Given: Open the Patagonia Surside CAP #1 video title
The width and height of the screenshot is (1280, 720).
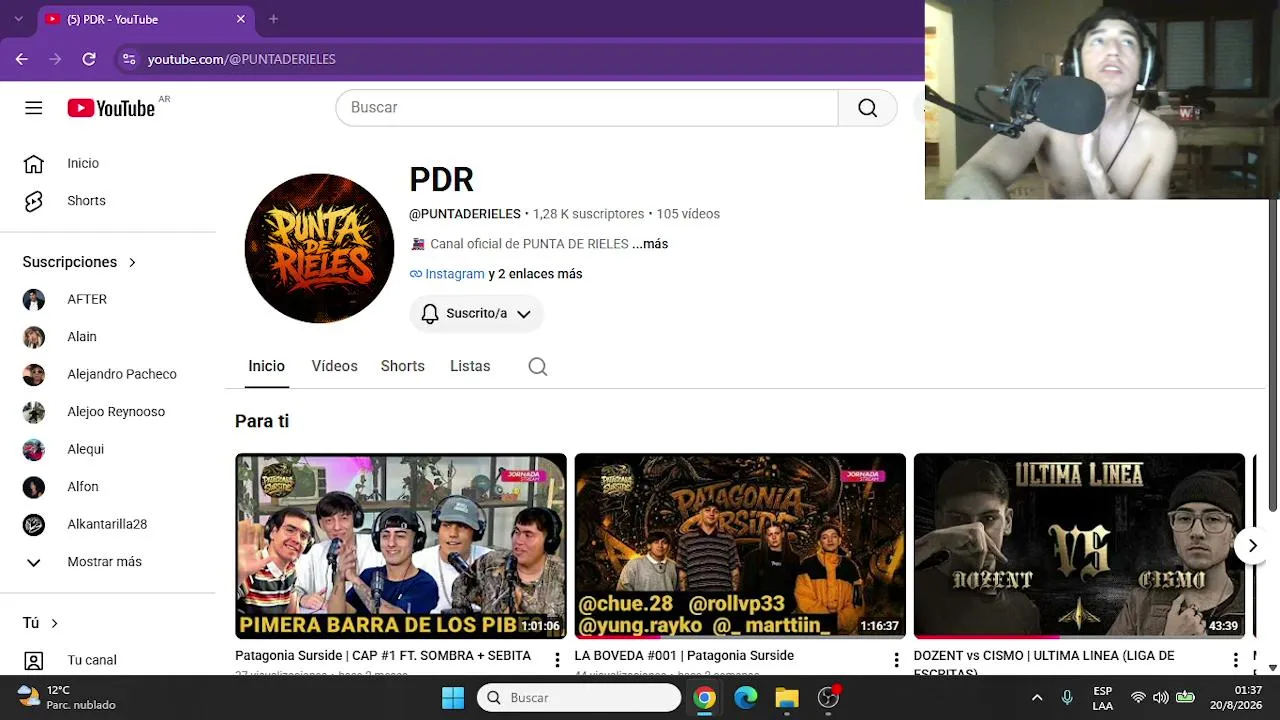Looking at the screenshot, I should [x=383, y=656].
